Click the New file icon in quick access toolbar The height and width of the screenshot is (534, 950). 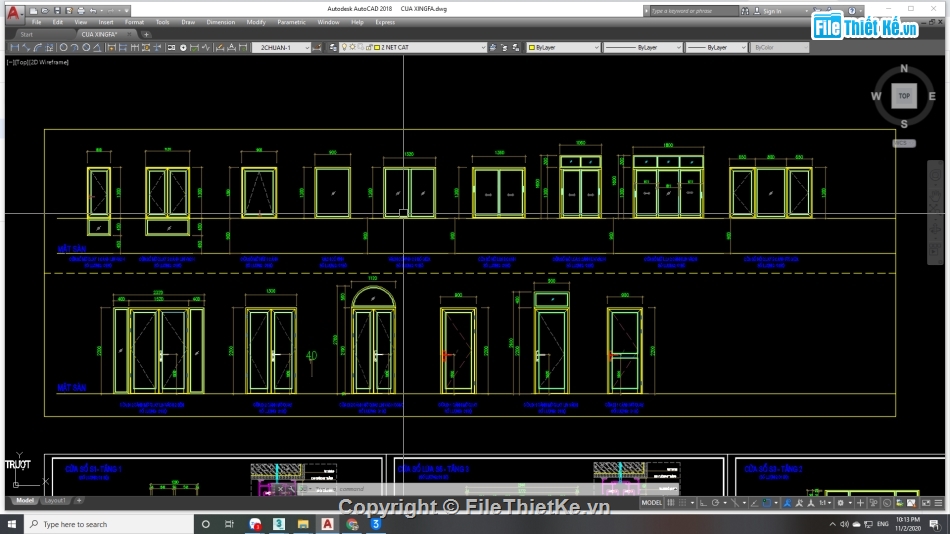[34, 10]
